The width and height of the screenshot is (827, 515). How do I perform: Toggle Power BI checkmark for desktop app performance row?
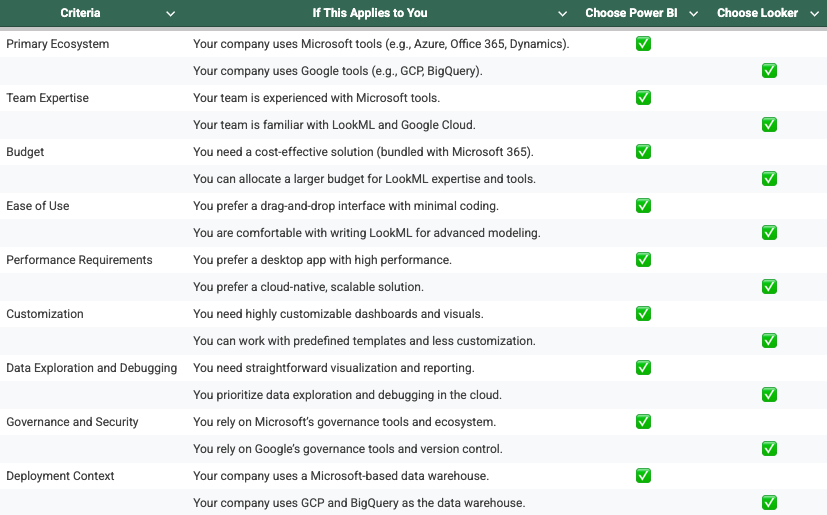pos(643,260)
